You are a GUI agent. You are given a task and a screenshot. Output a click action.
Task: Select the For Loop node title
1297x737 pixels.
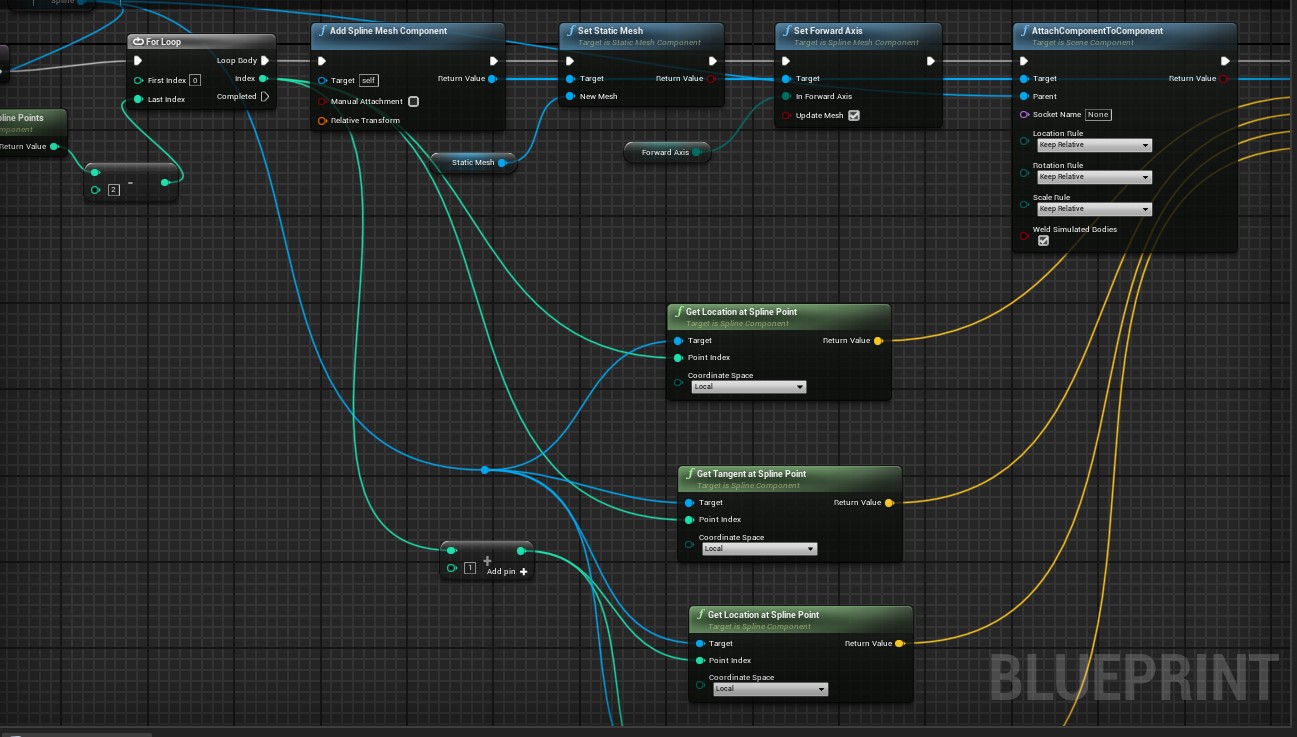pyautogui.click(x=163, y=42)
